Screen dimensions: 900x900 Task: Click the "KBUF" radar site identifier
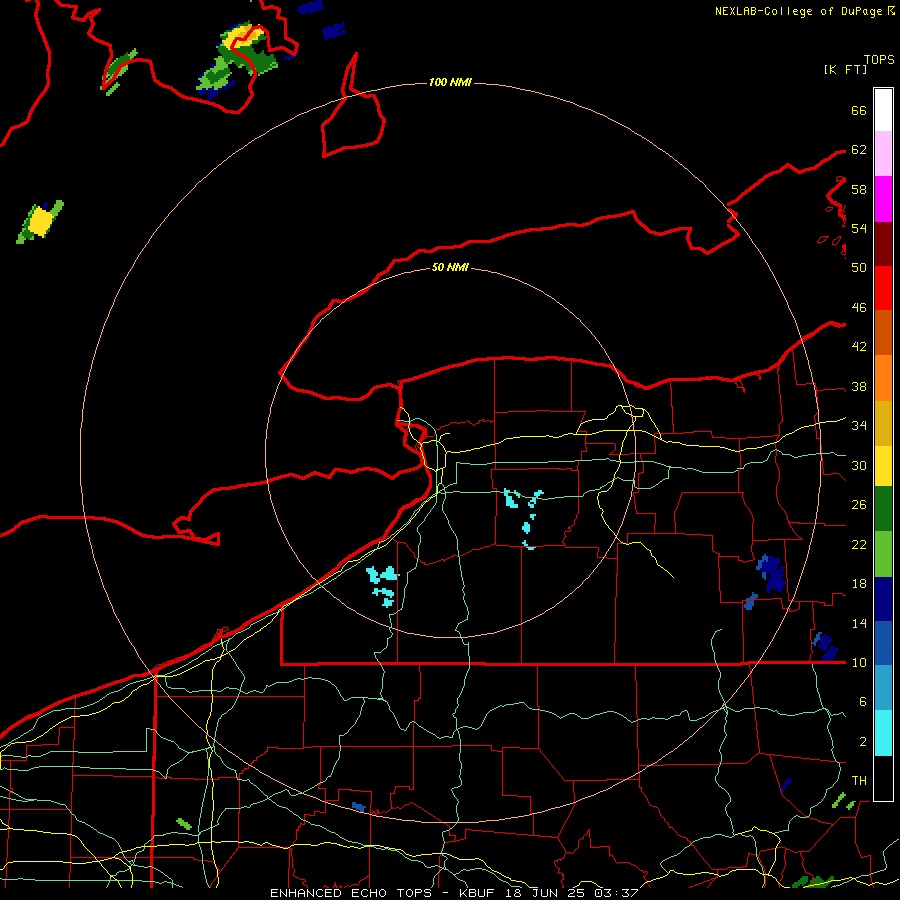pos(479,893)
